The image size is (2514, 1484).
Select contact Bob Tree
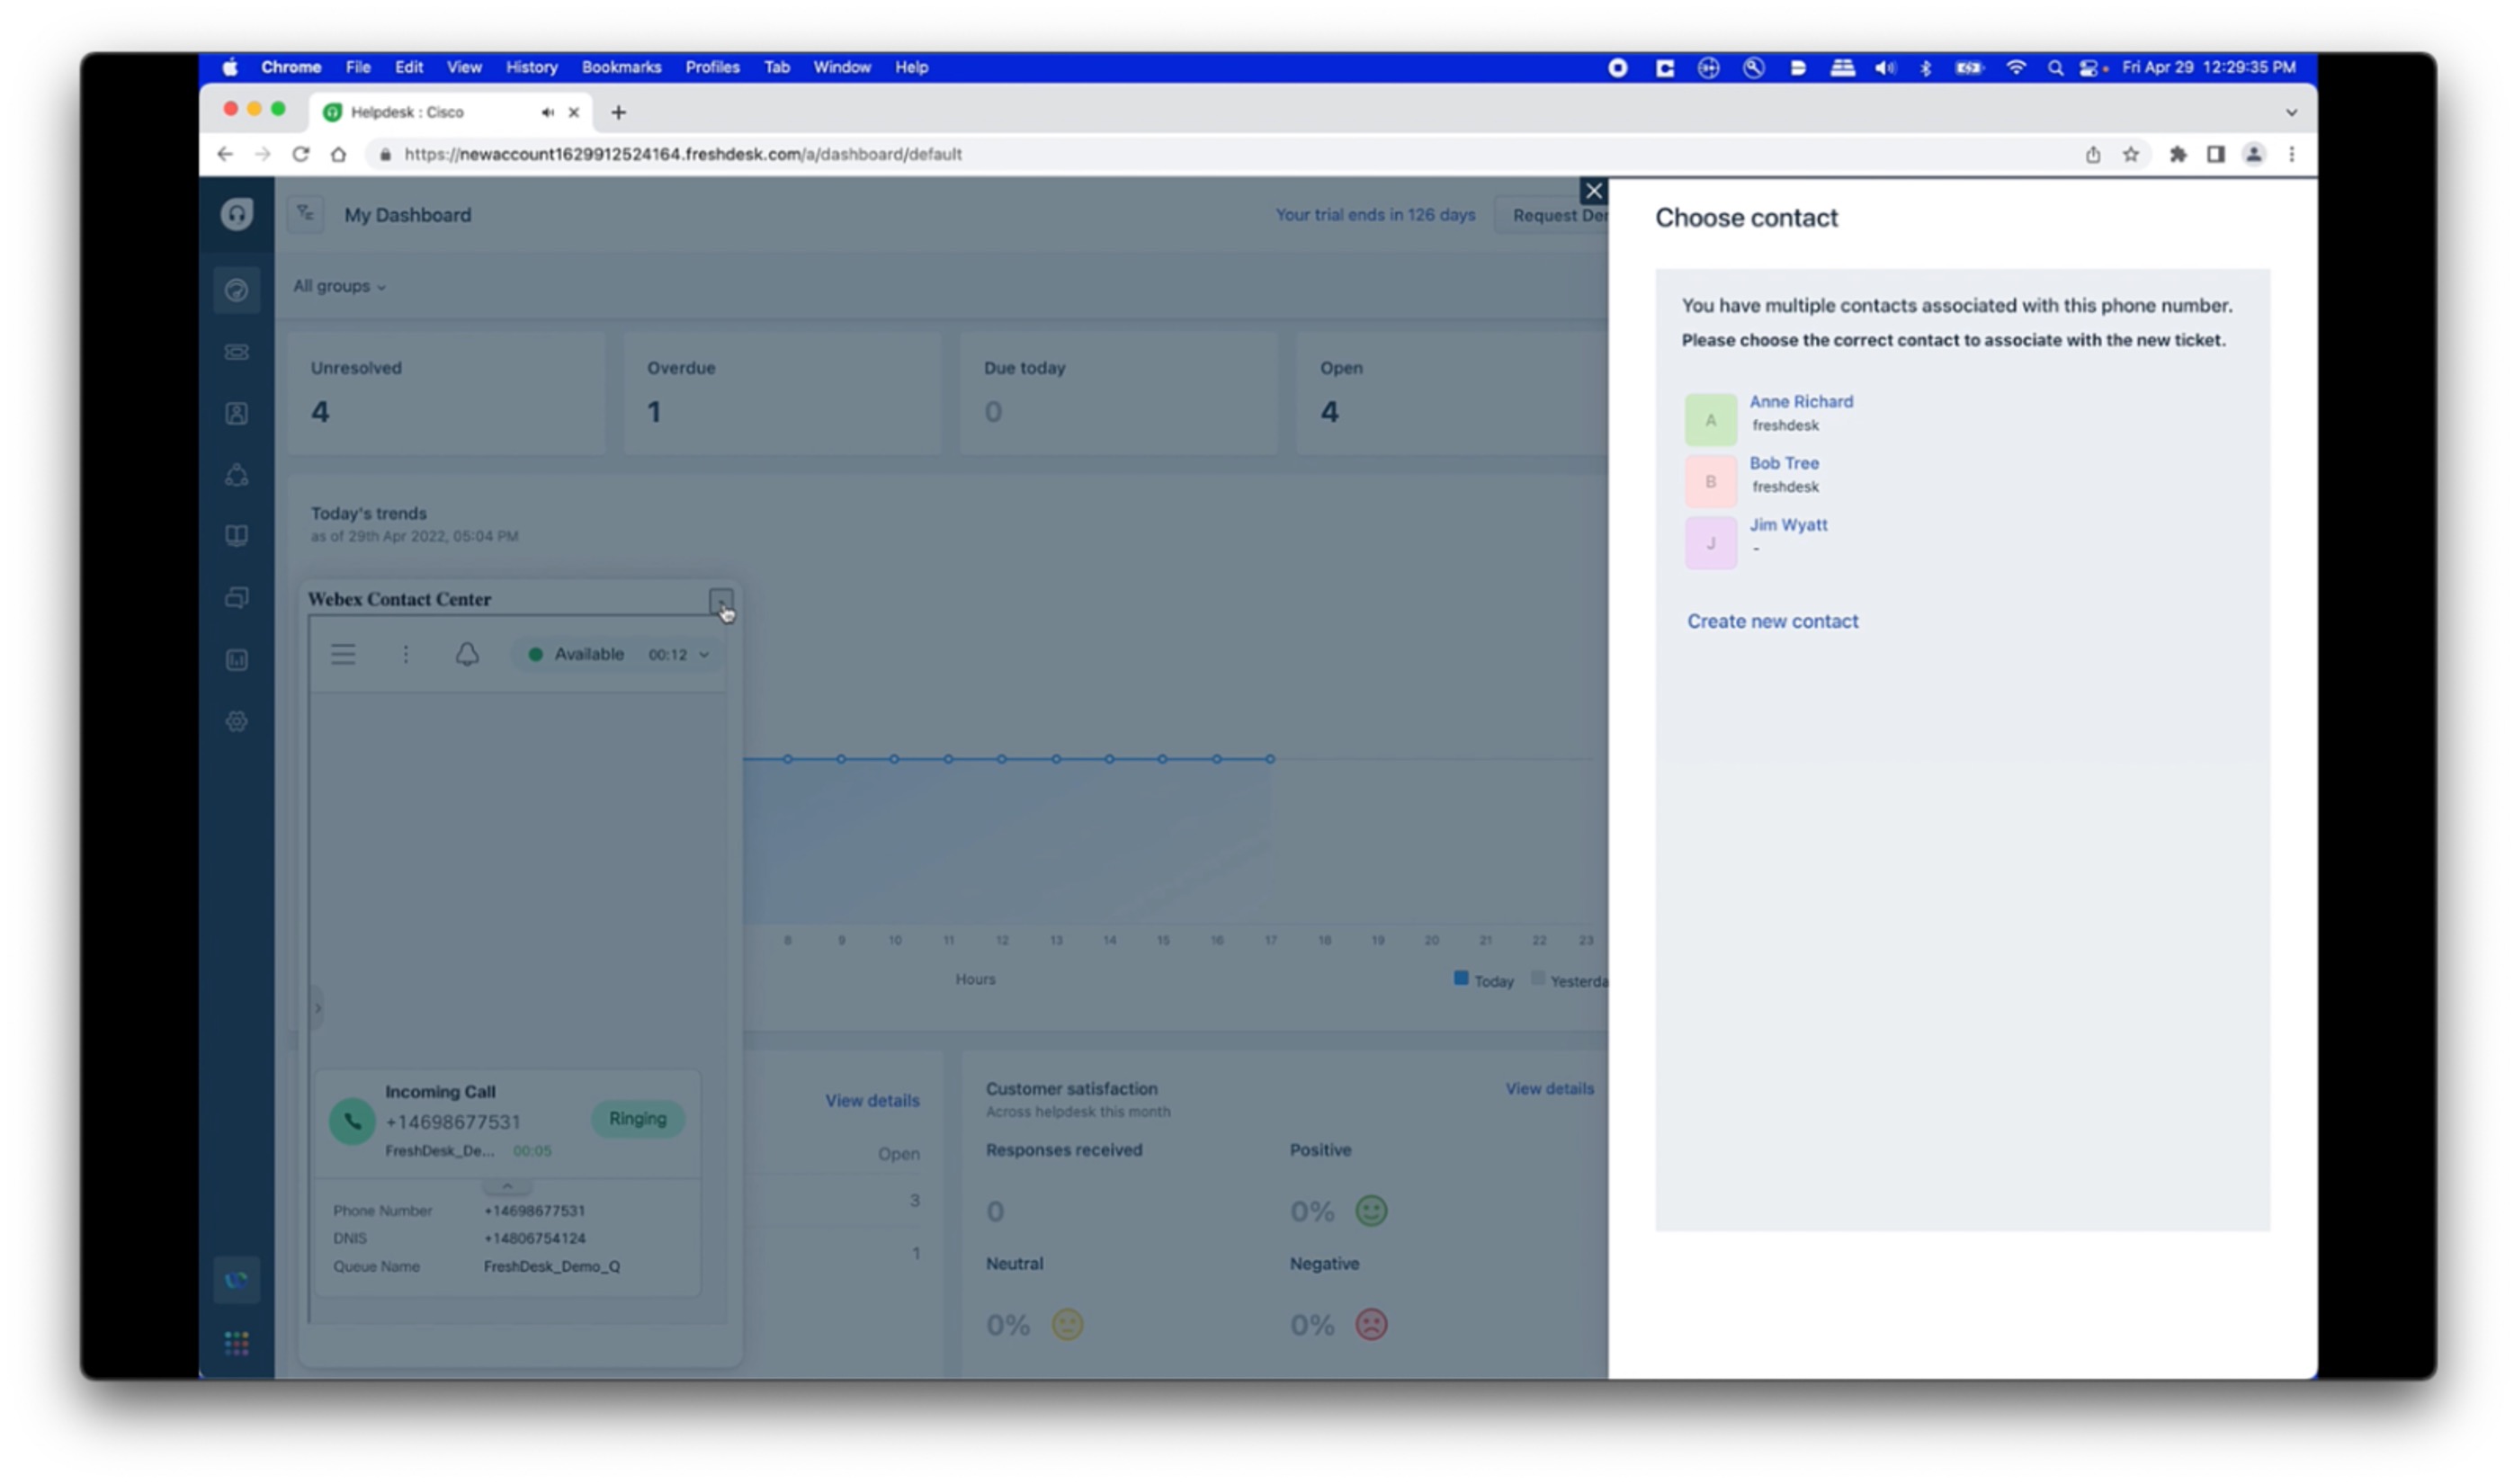[x=1784, y=463]
